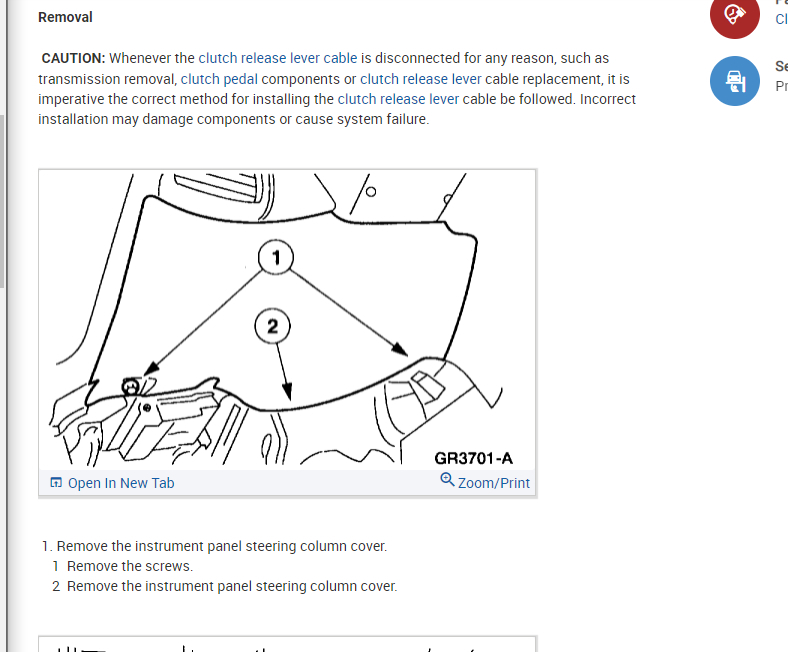Click the GR3701-A label in the diagram

pyautogui.click(x=473, y=458)
